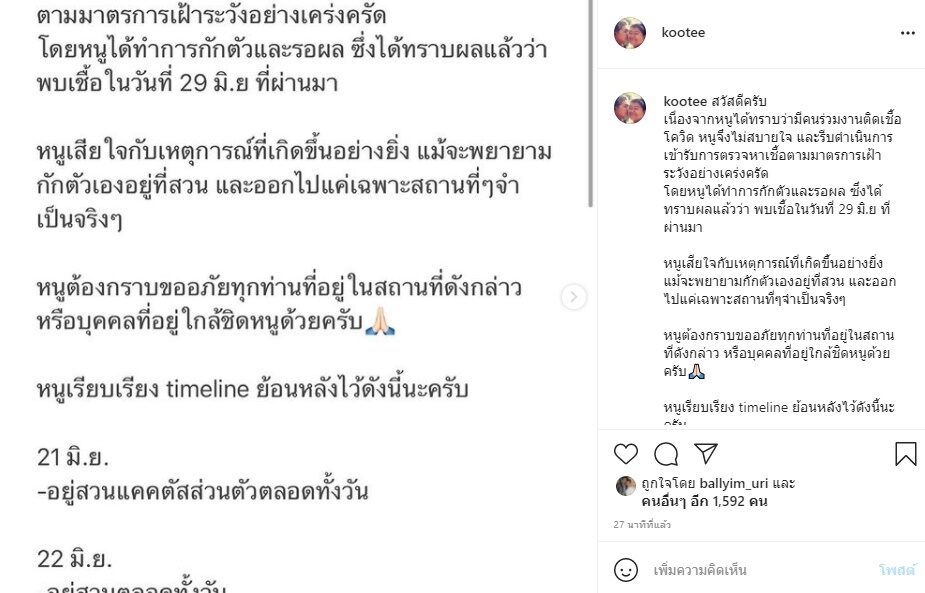Image resolution: width=925 pixels, height=593 pixels.
Task: Click the post image text area
Action: point(295,296)
